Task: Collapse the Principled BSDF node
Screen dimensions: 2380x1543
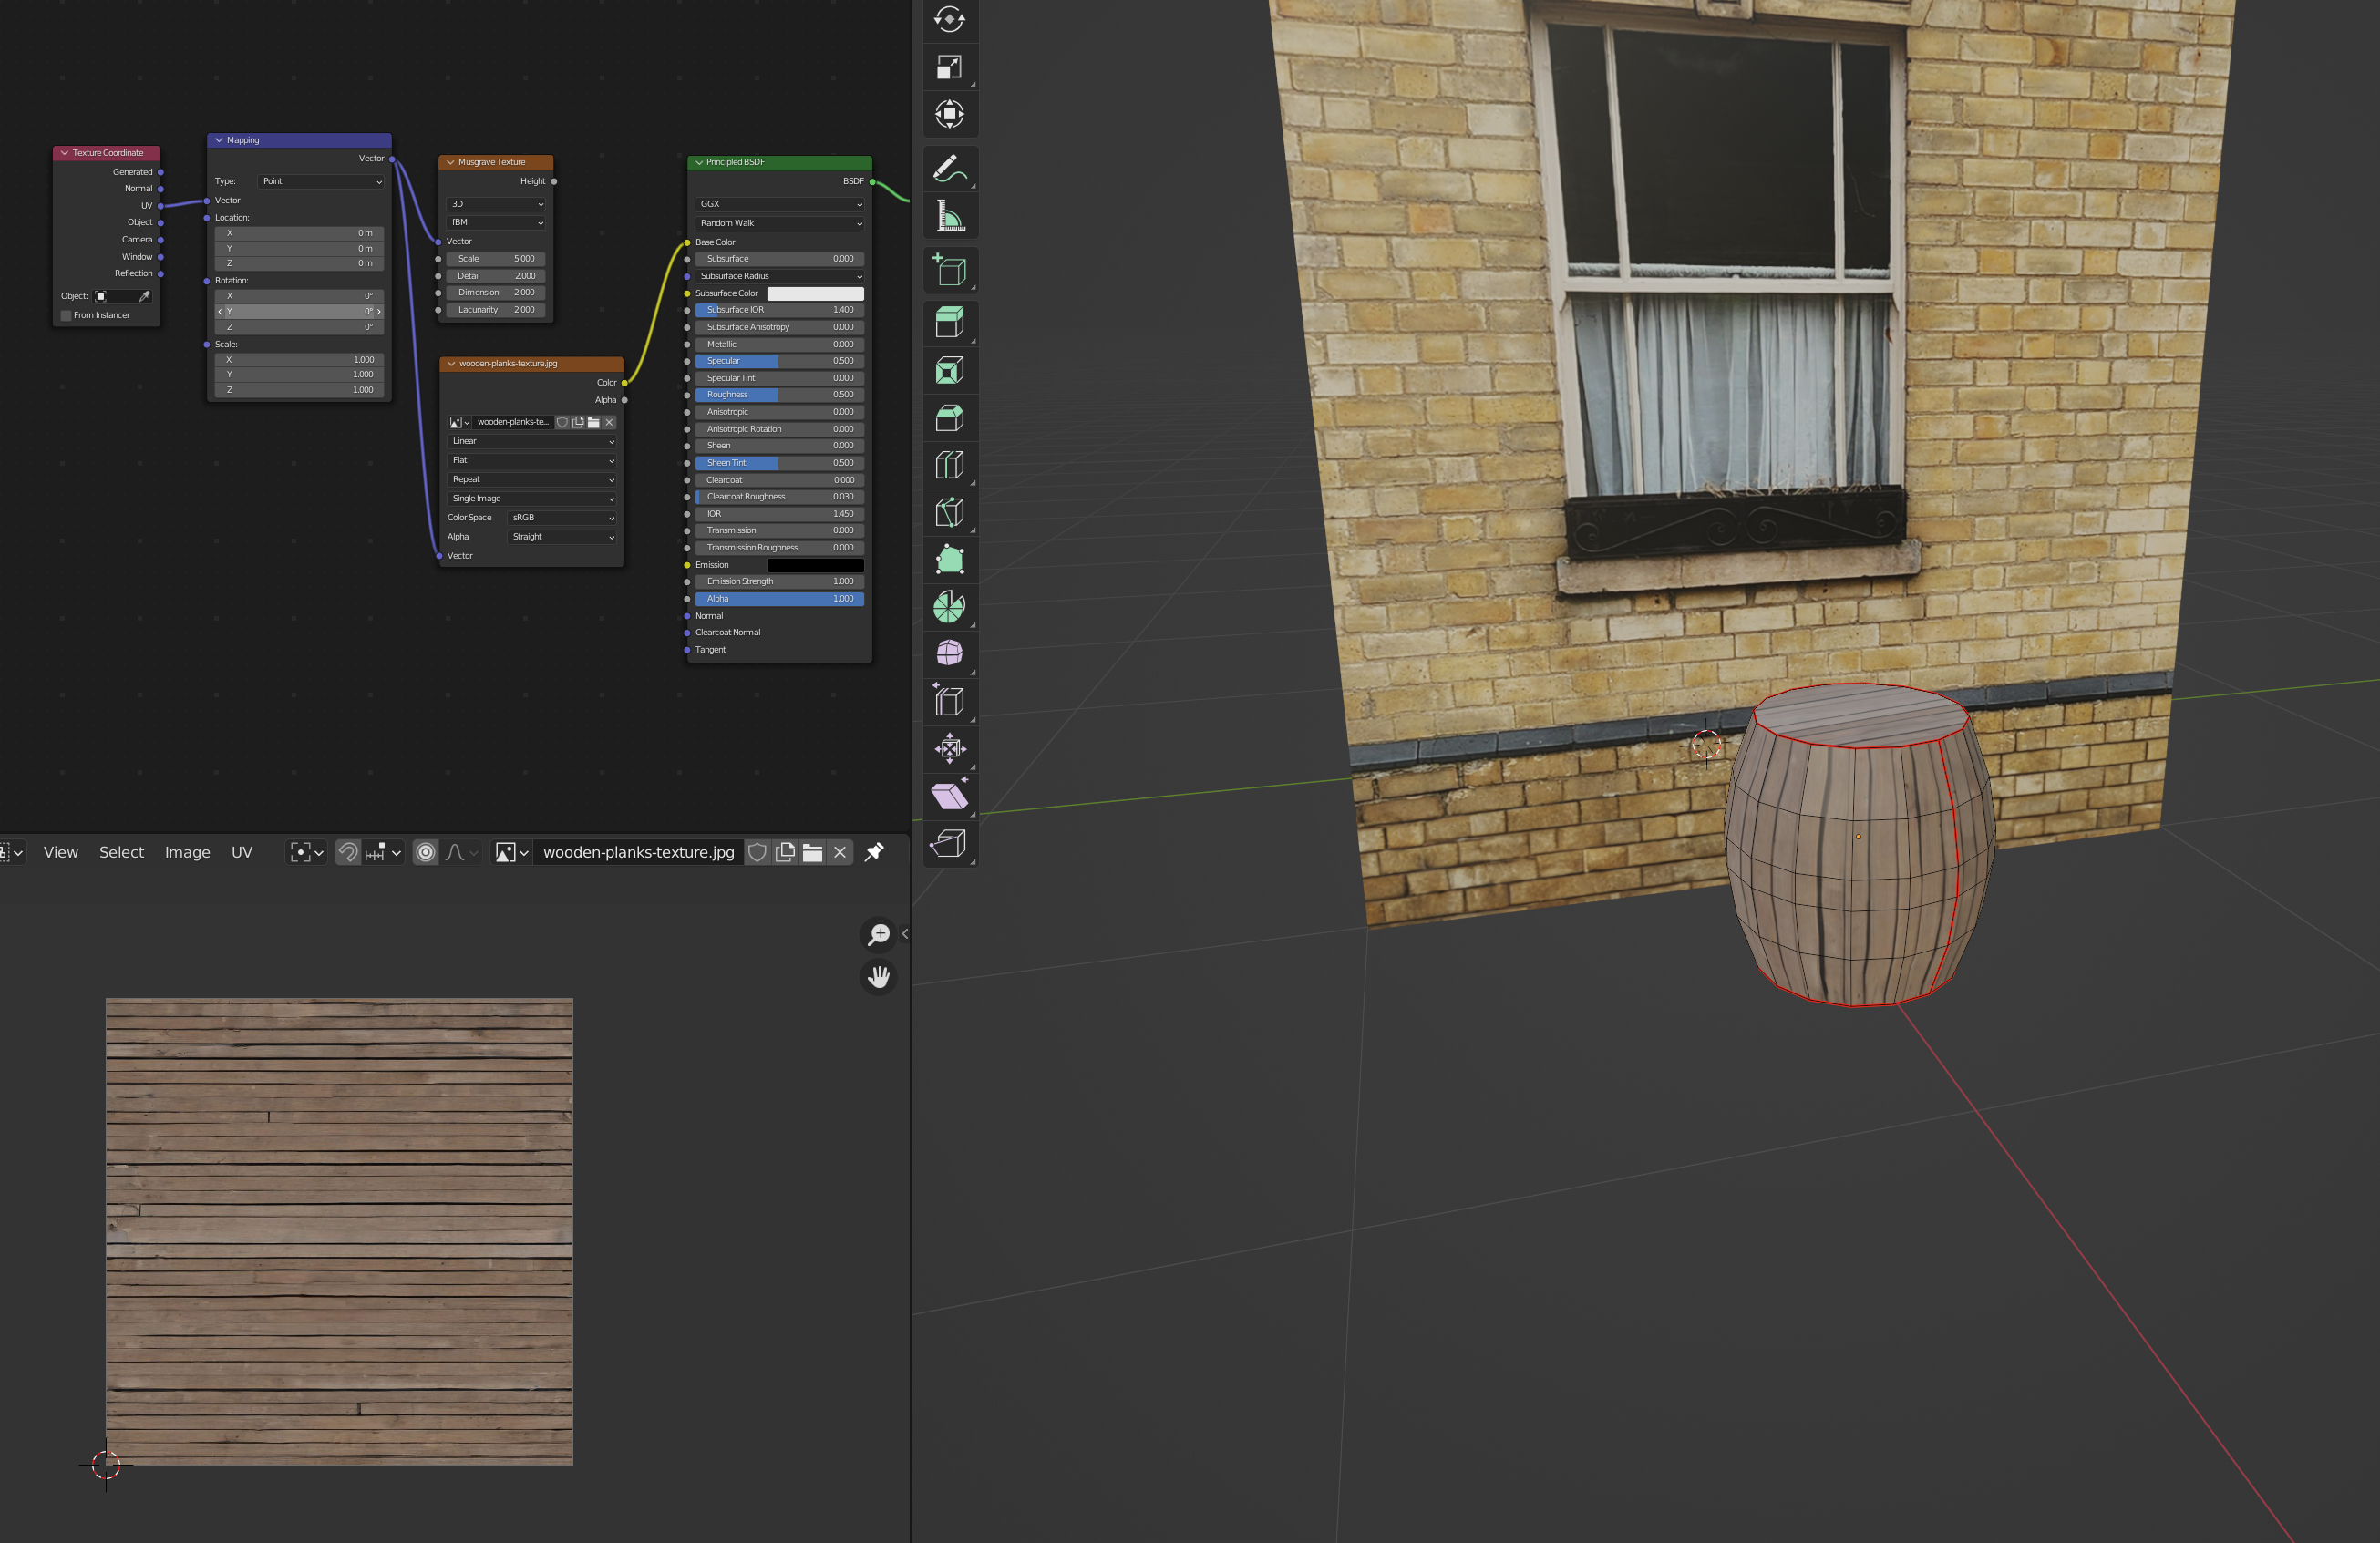Action: (x=699, y=162)
